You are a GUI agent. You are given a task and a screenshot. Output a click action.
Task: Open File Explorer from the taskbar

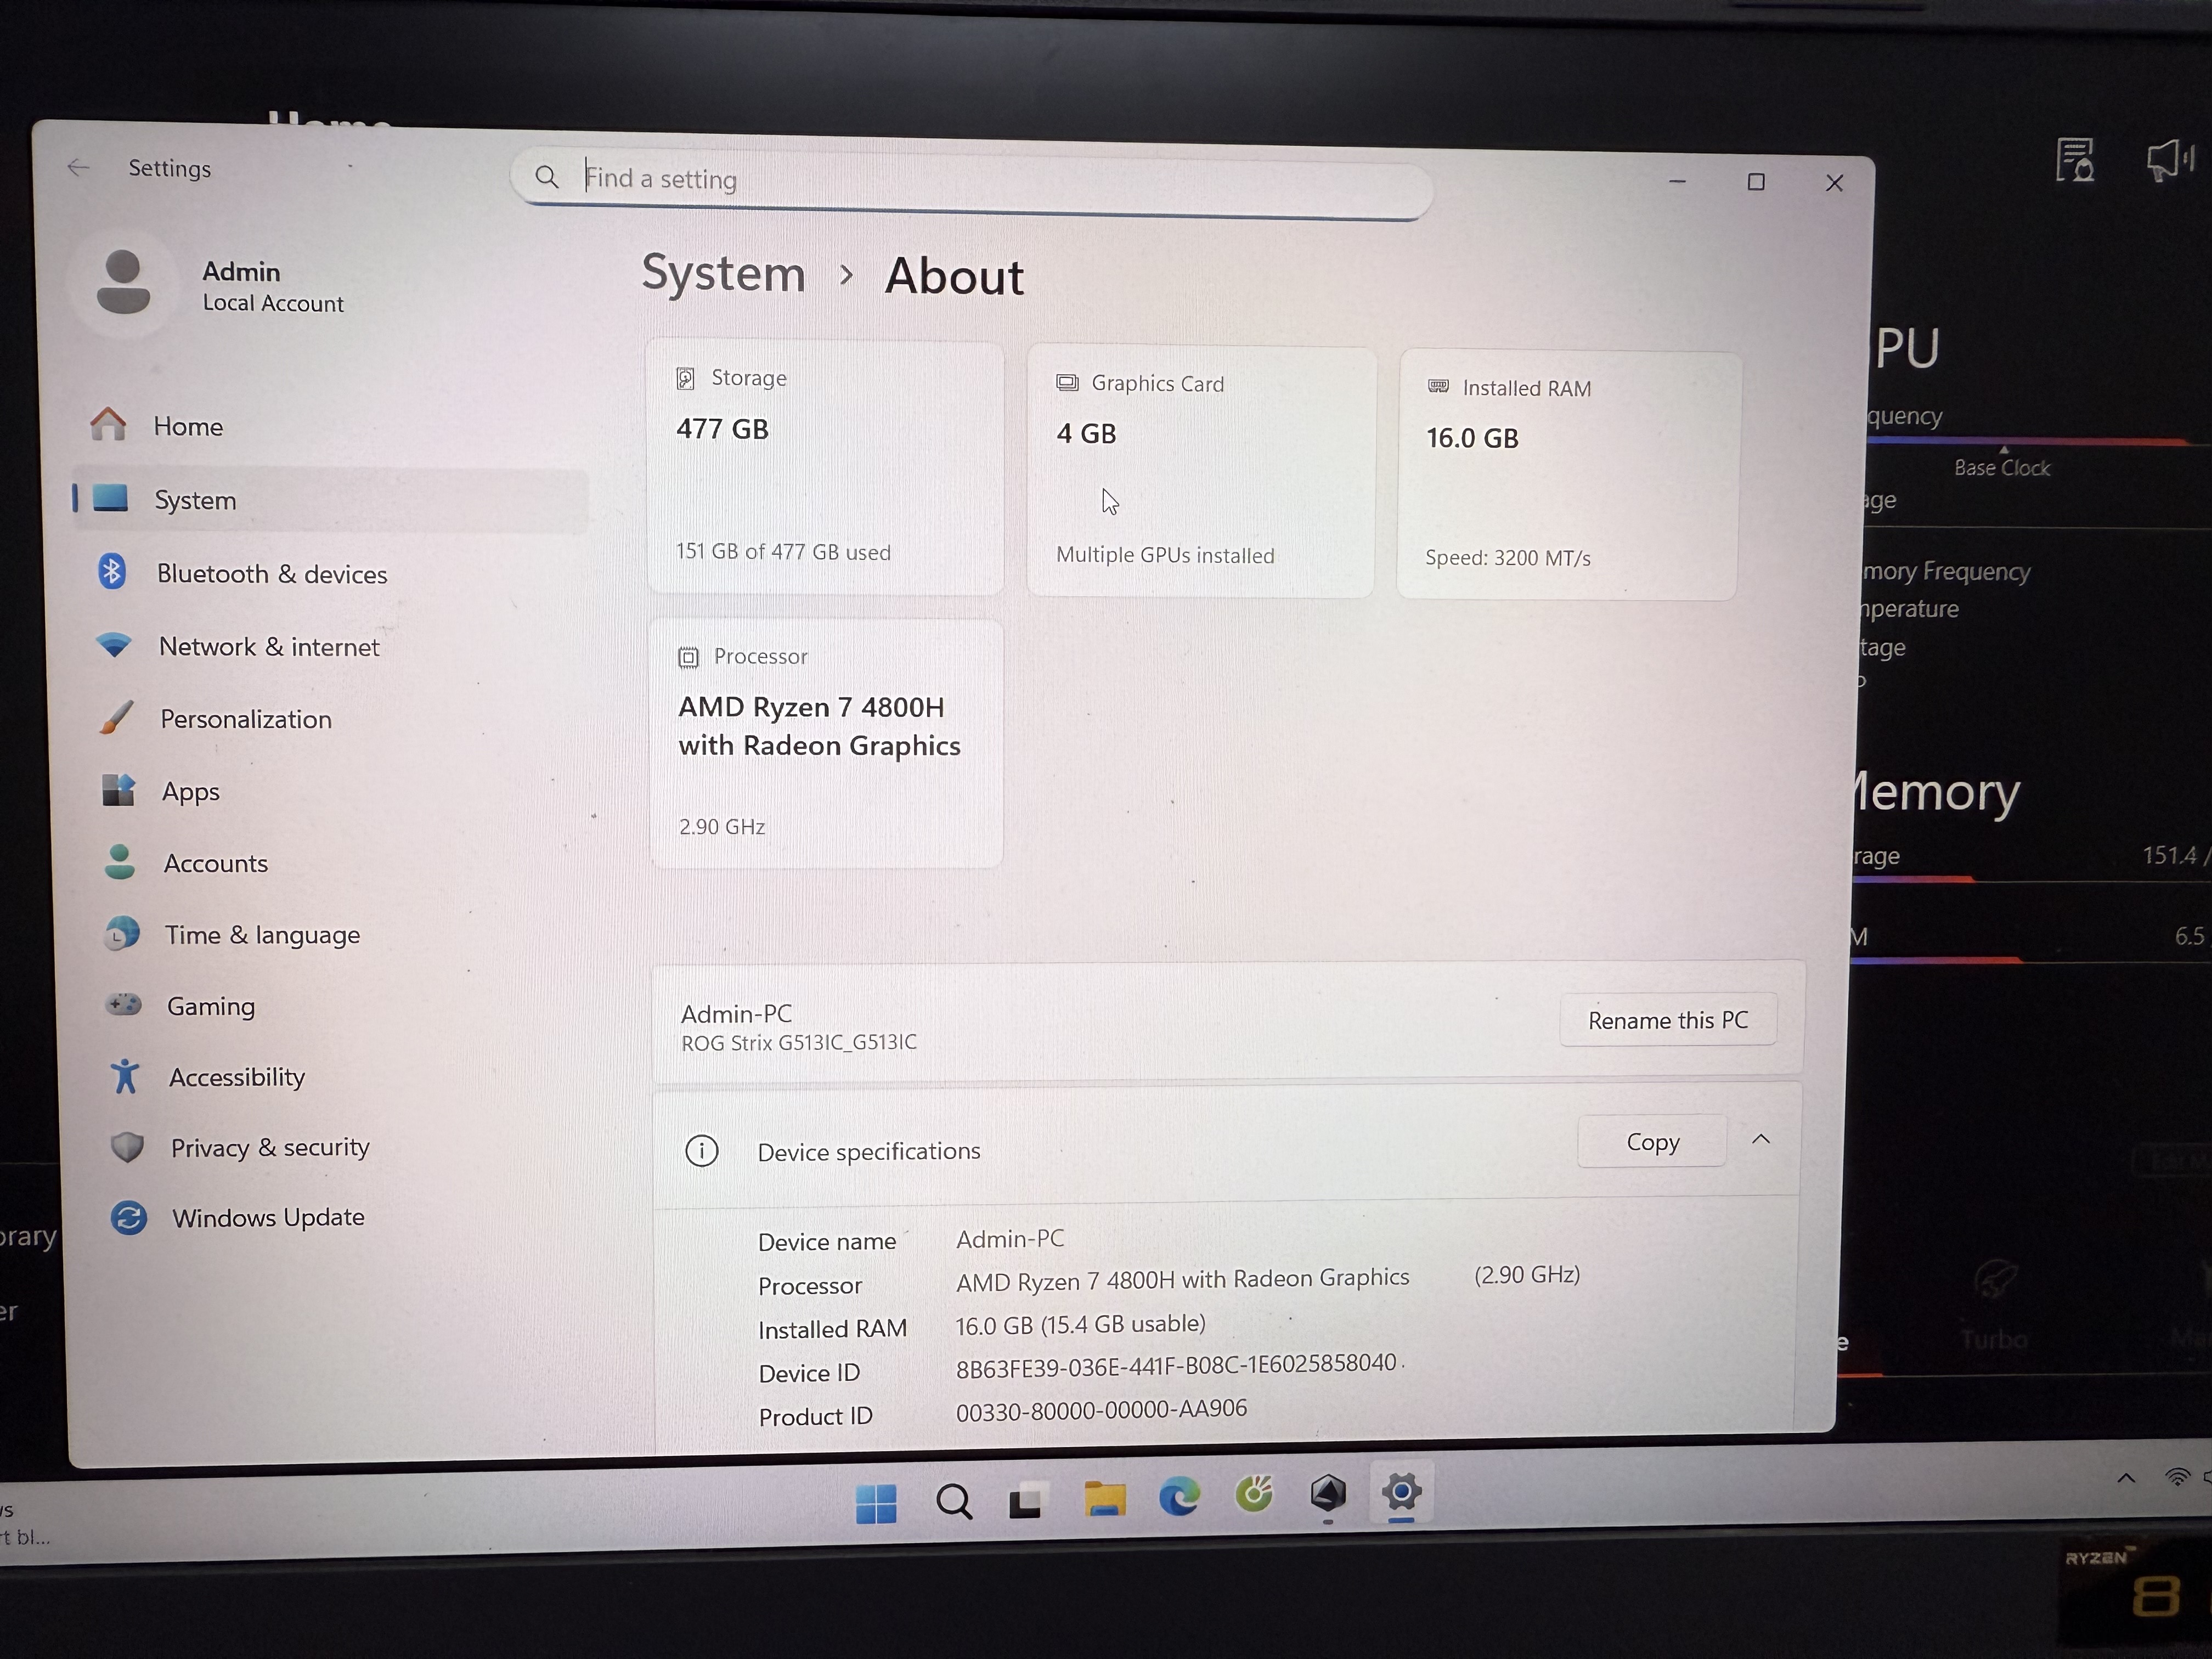(1104, 1498)
